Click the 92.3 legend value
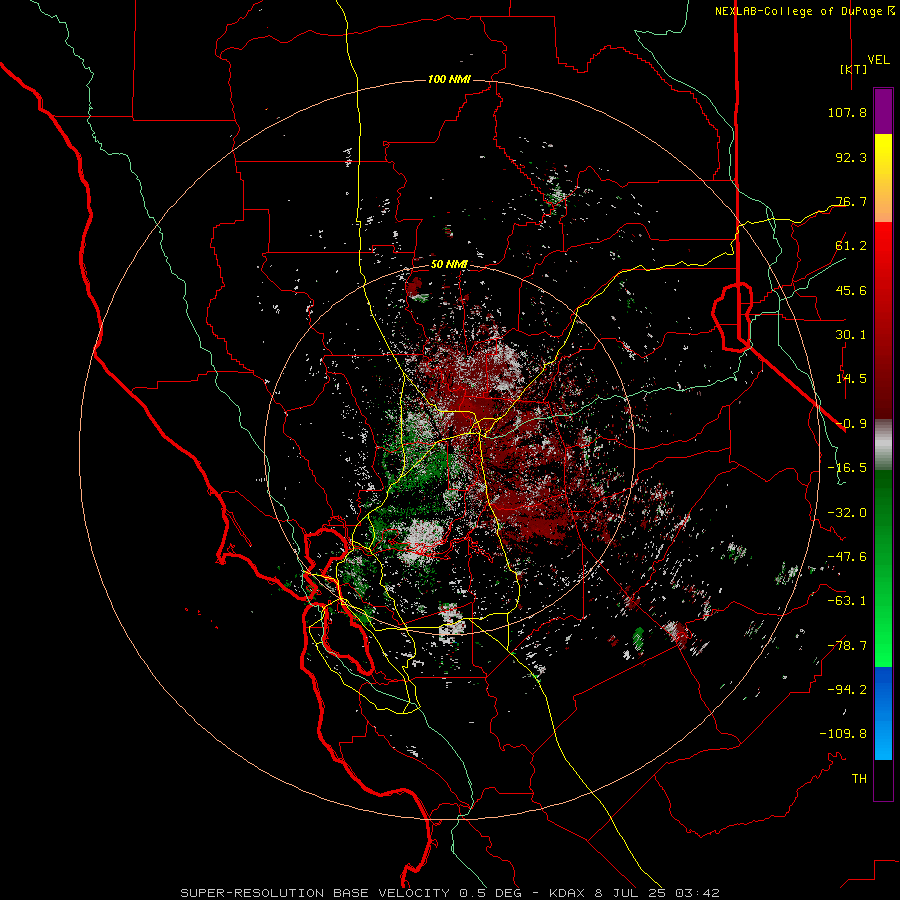This screenshot has width=900, height=900. point(851,157)
